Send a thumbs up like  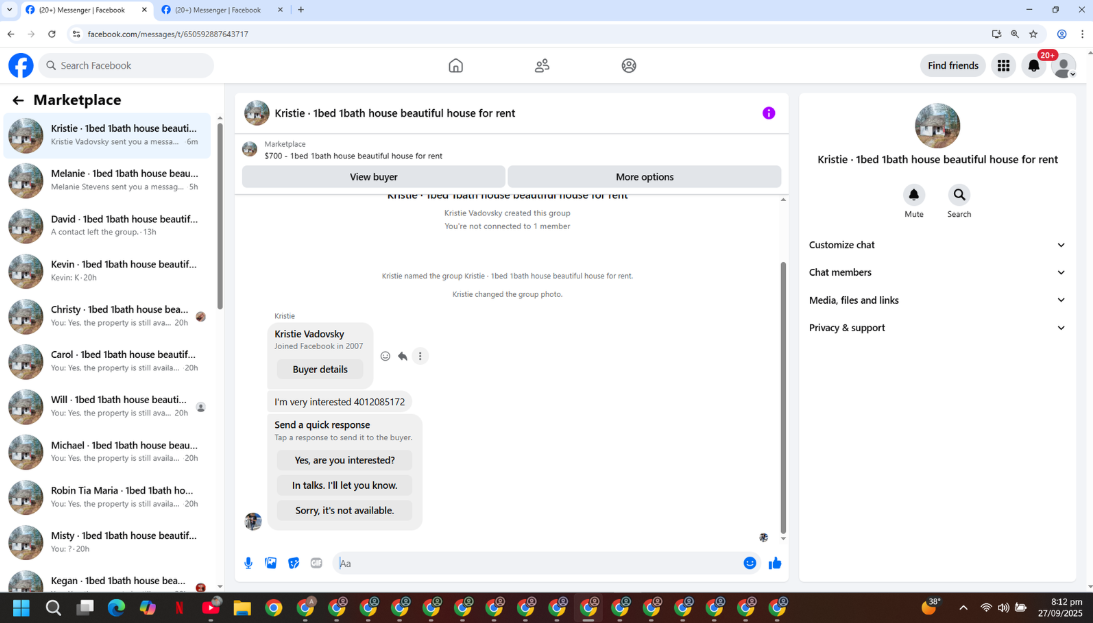pos(774,563)
